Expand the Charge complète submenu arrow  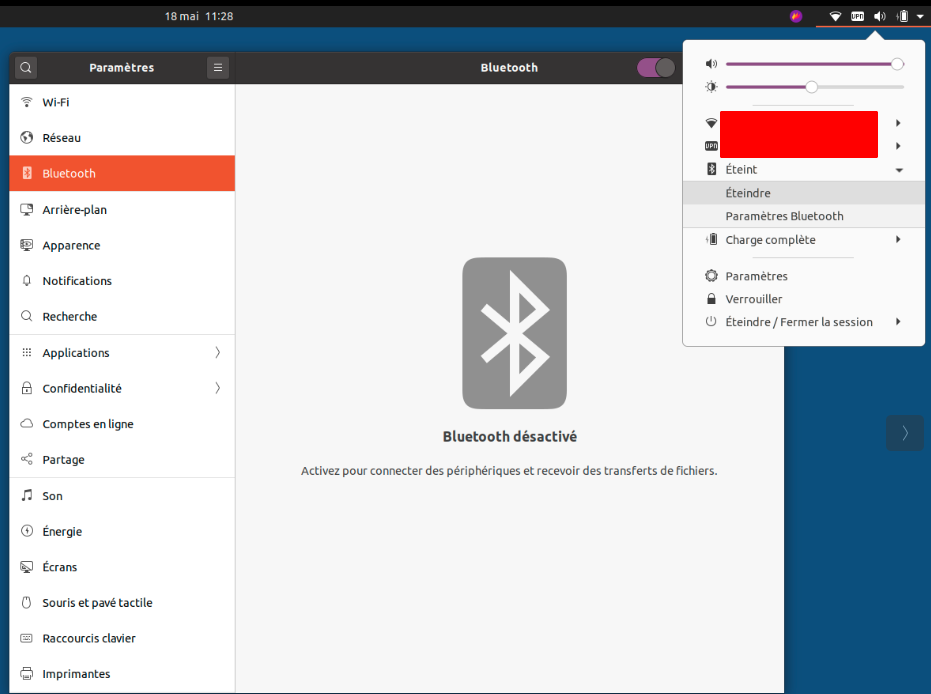coord(898,239)
